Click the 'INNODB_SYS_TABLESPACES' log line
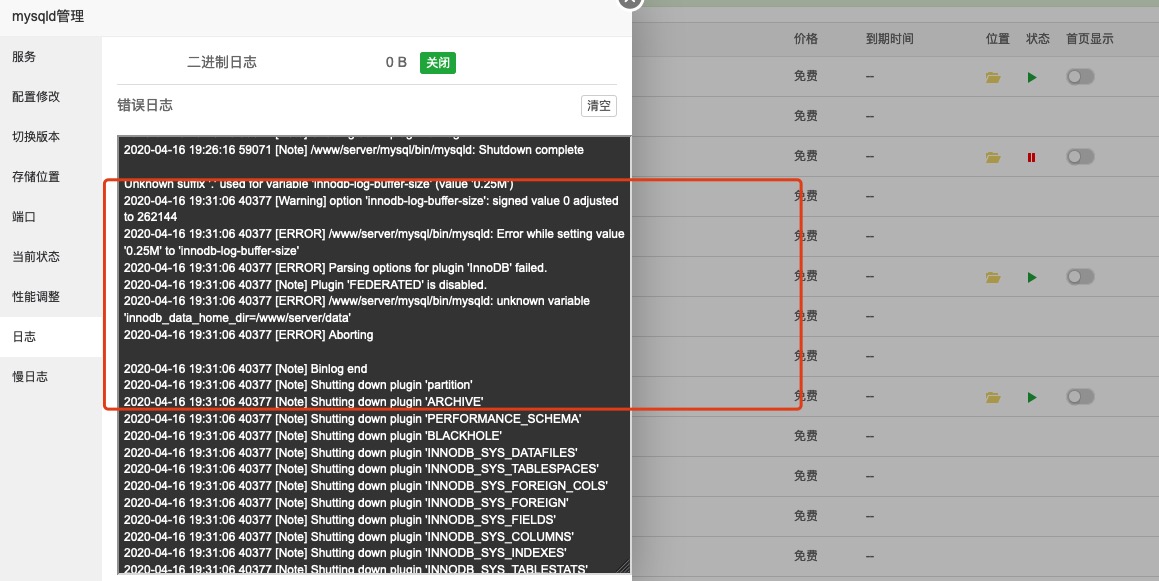This screenshot has width=1159, height=581. point(361,469)
